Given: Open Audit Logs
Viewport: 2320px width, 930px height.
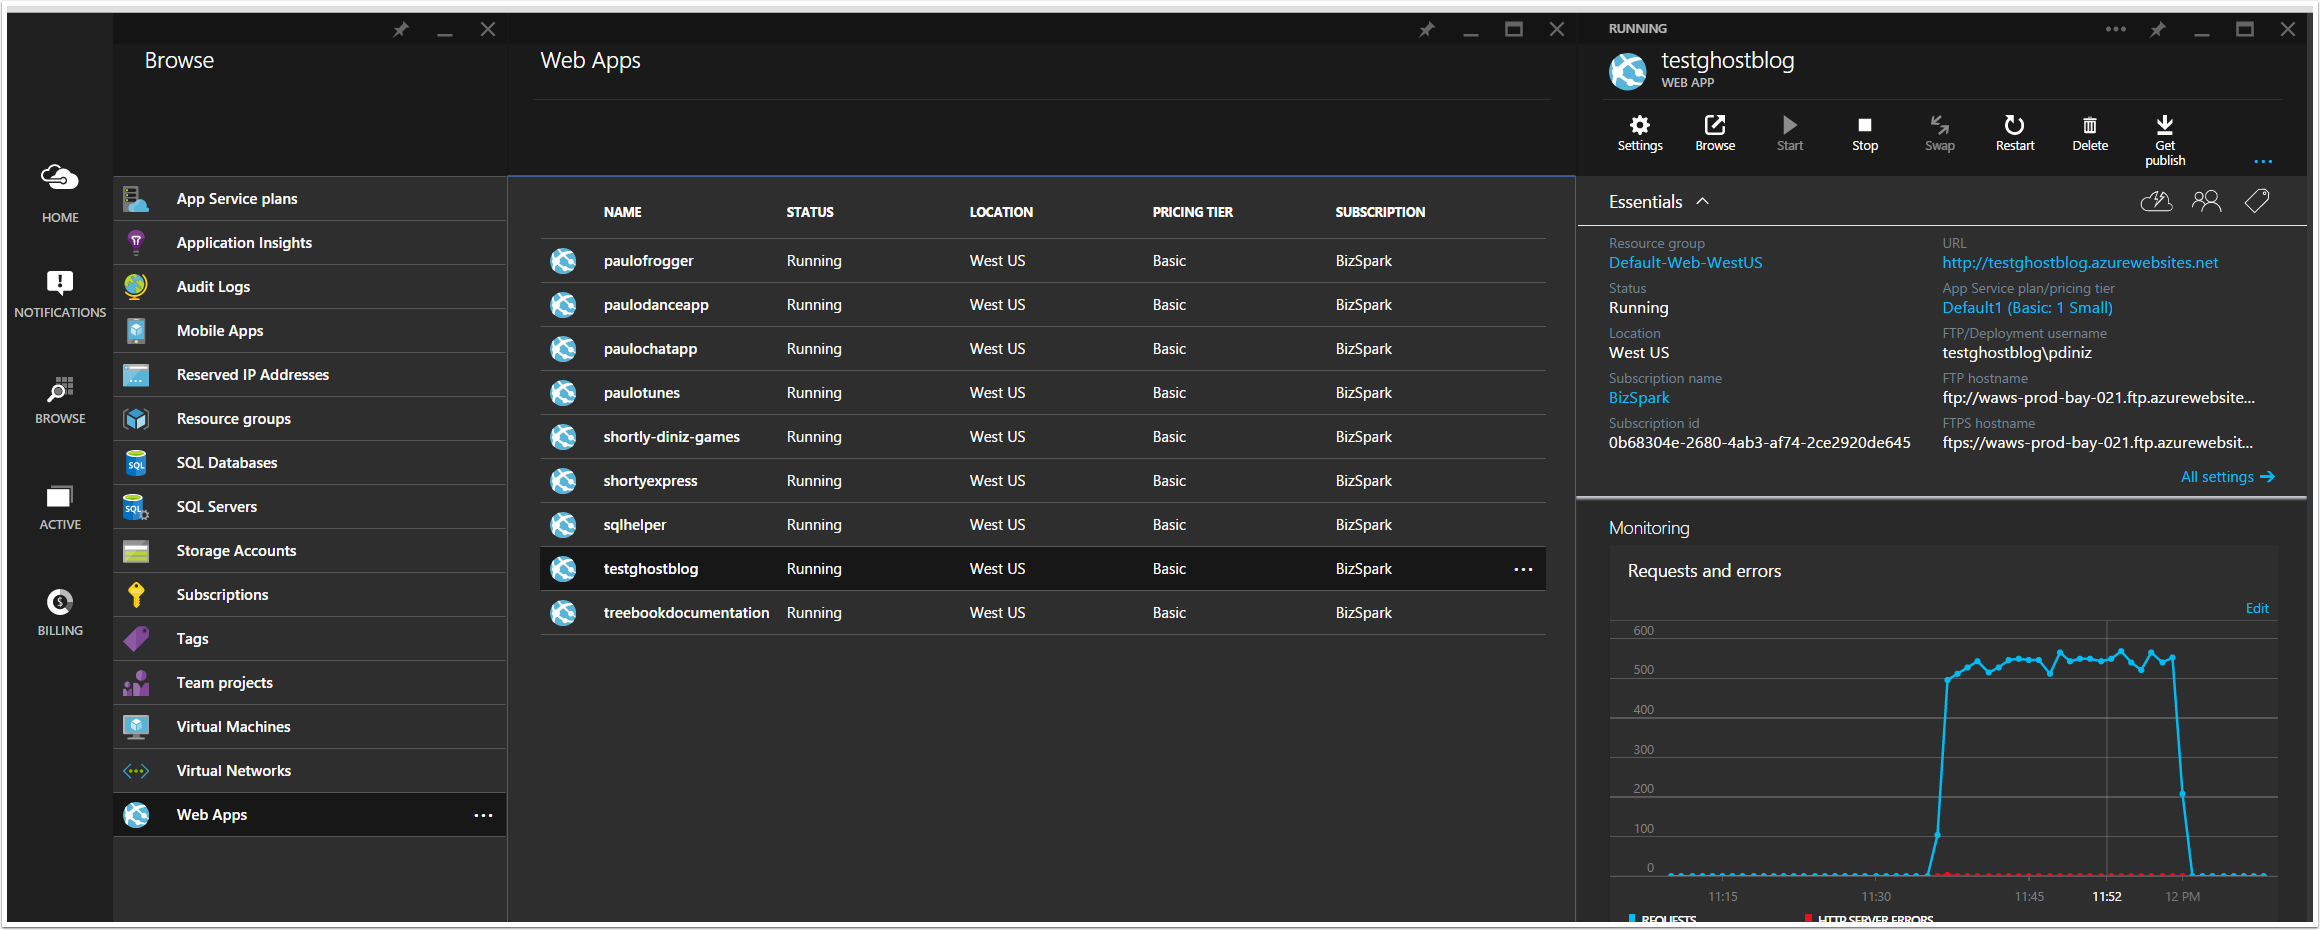Looking at the screenshot, I should point(310,287).
